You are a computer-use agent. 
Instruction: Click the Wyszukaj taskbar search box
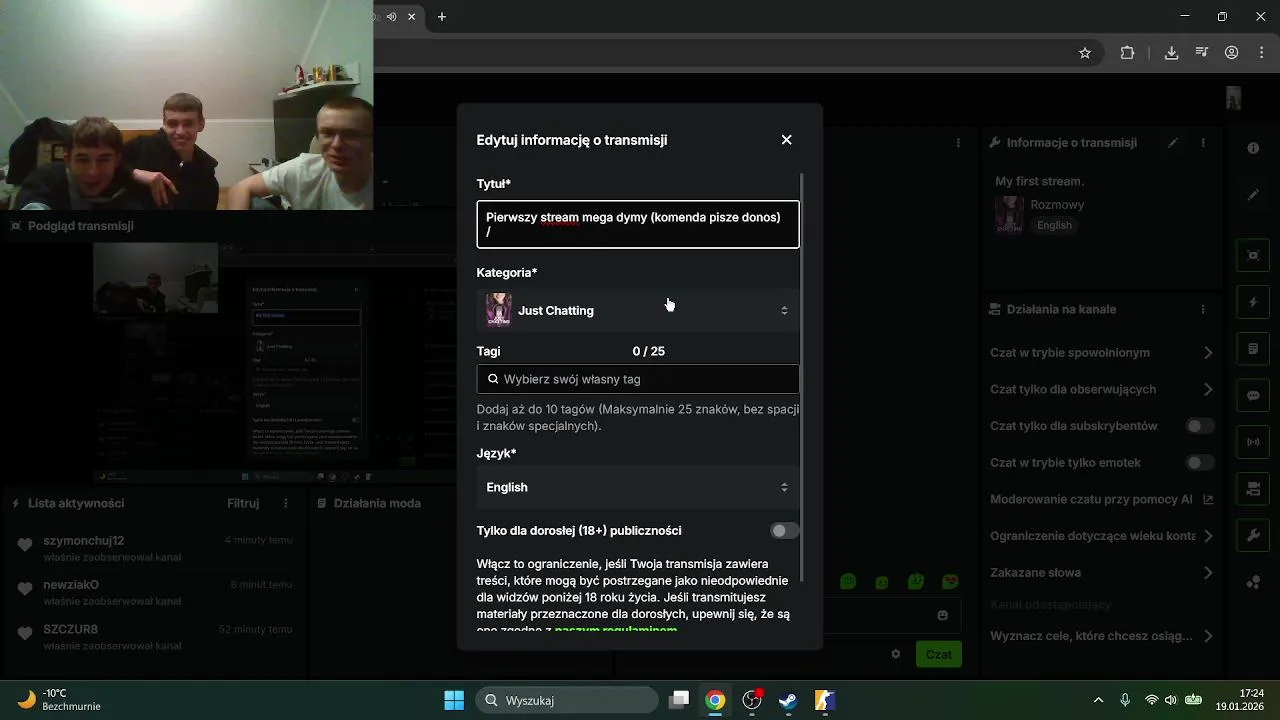point(566,700)
